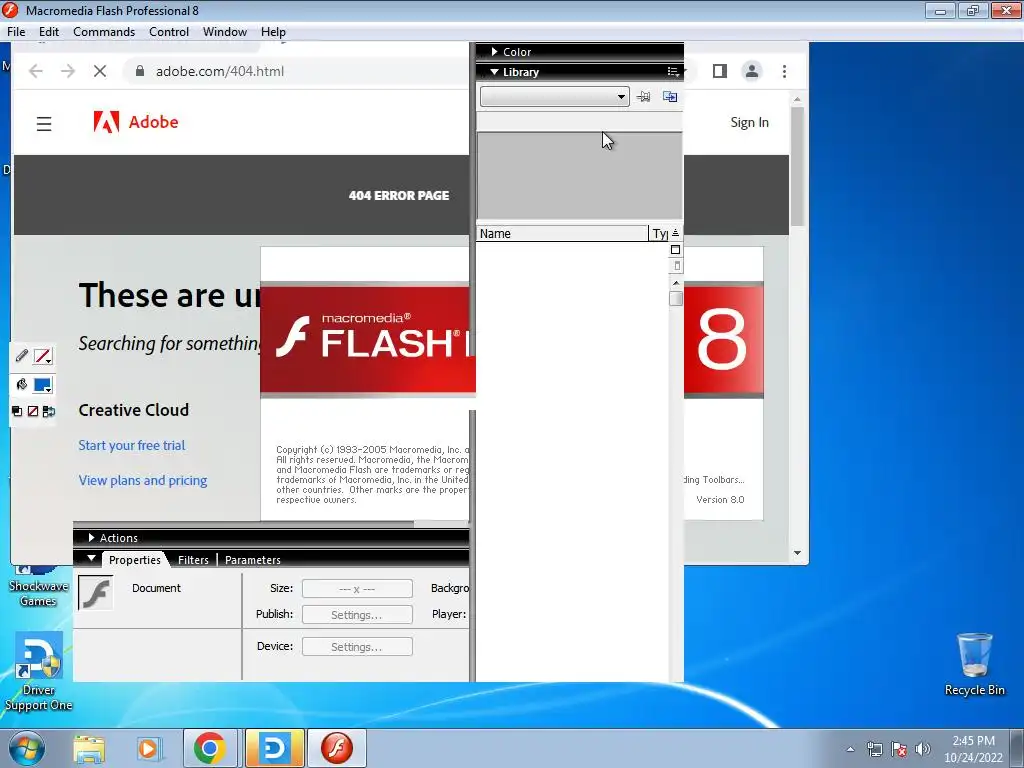
Task: Toggle library sort order icon
Action: 675,233
